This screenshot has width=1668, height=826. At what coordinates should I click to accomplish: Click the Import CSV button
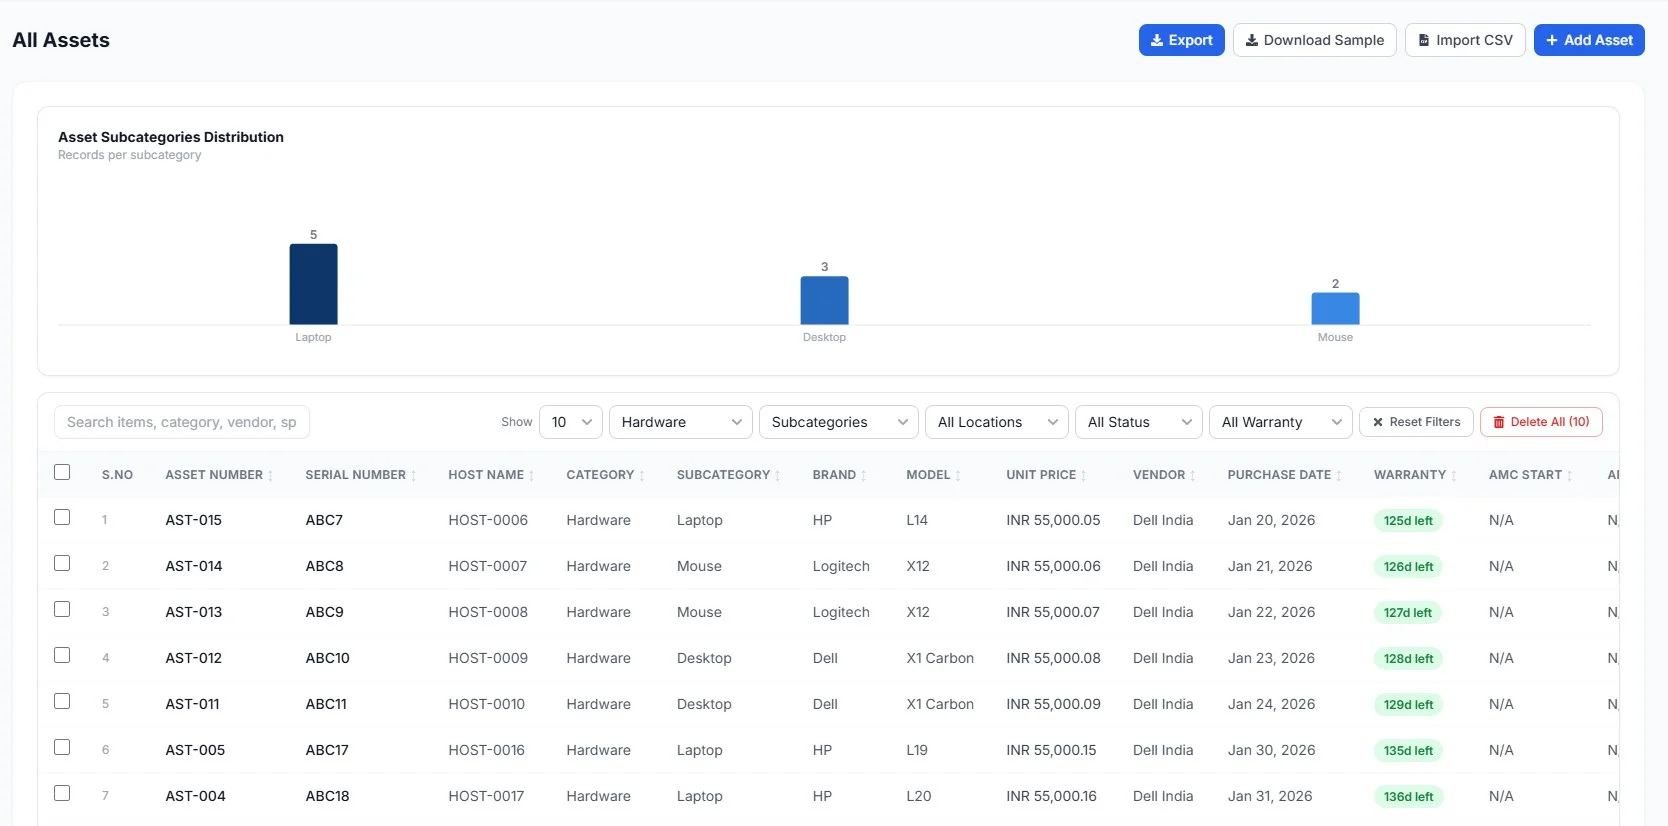pos(1465,40)
